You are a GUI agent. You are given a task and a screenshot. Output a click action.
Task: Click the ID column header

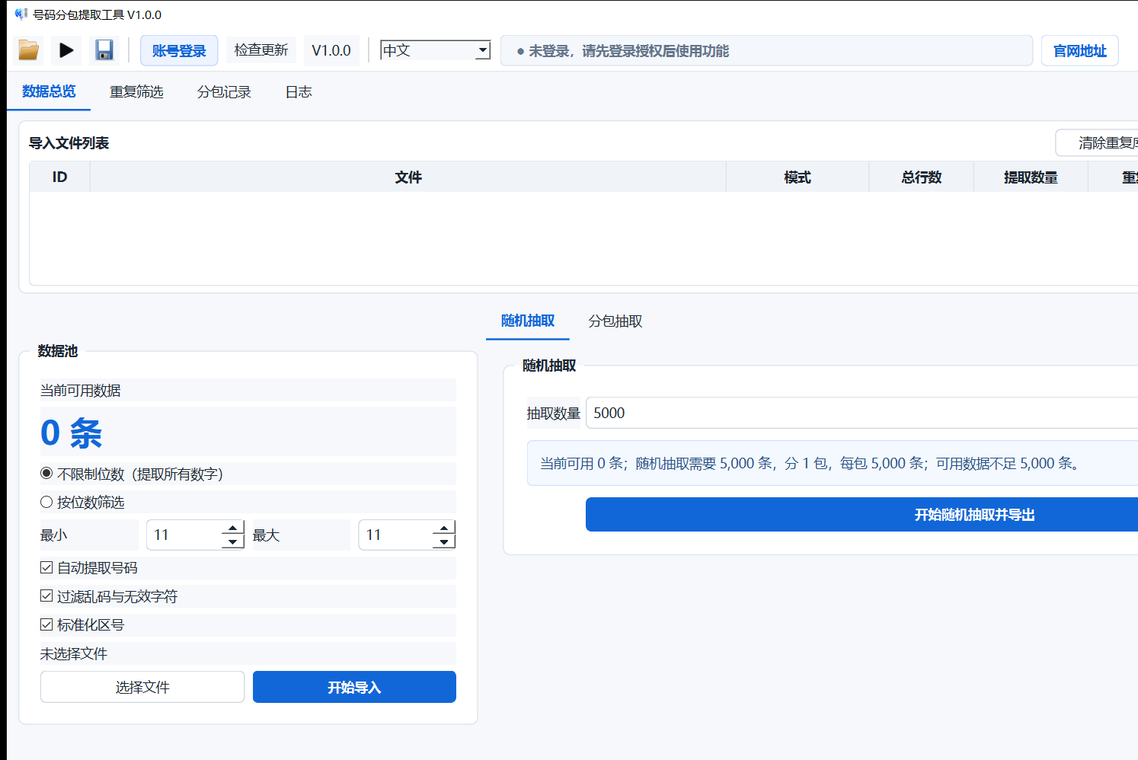click(60, 177)
